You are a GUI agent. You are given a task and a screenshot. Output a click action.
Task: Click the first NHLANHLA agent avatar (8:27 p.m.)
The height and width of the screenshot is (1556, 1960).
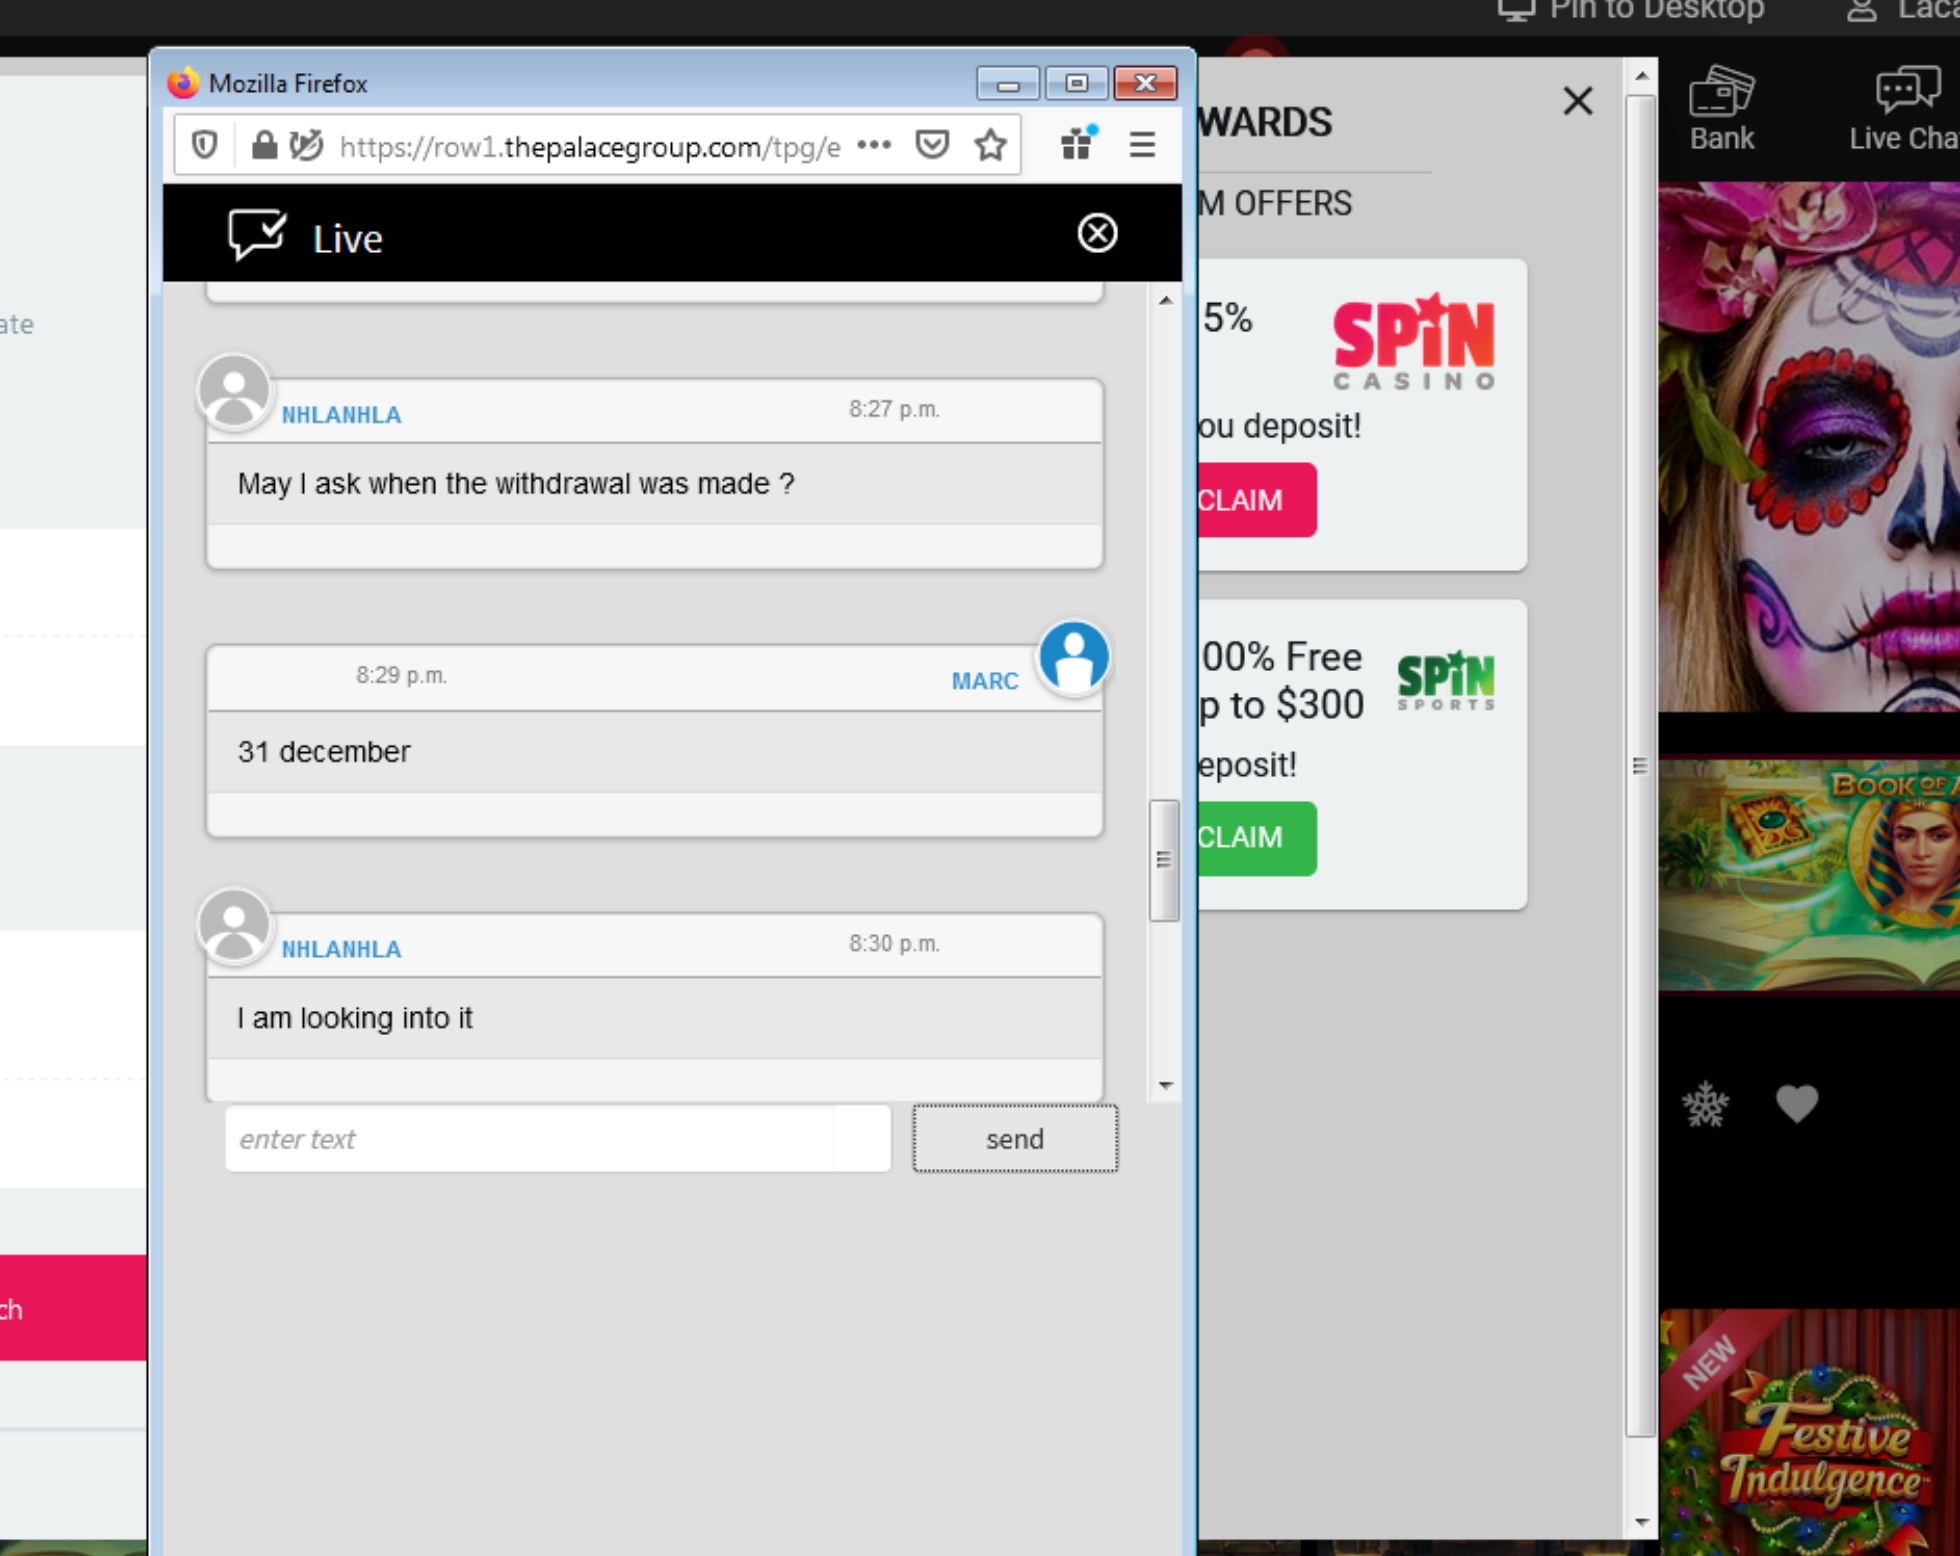234,391
